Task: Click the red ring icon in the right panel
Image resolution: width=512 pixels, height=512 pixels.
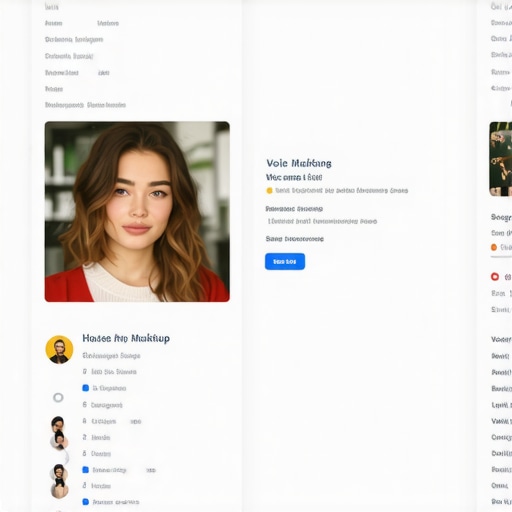Action: tap(495, 277)
